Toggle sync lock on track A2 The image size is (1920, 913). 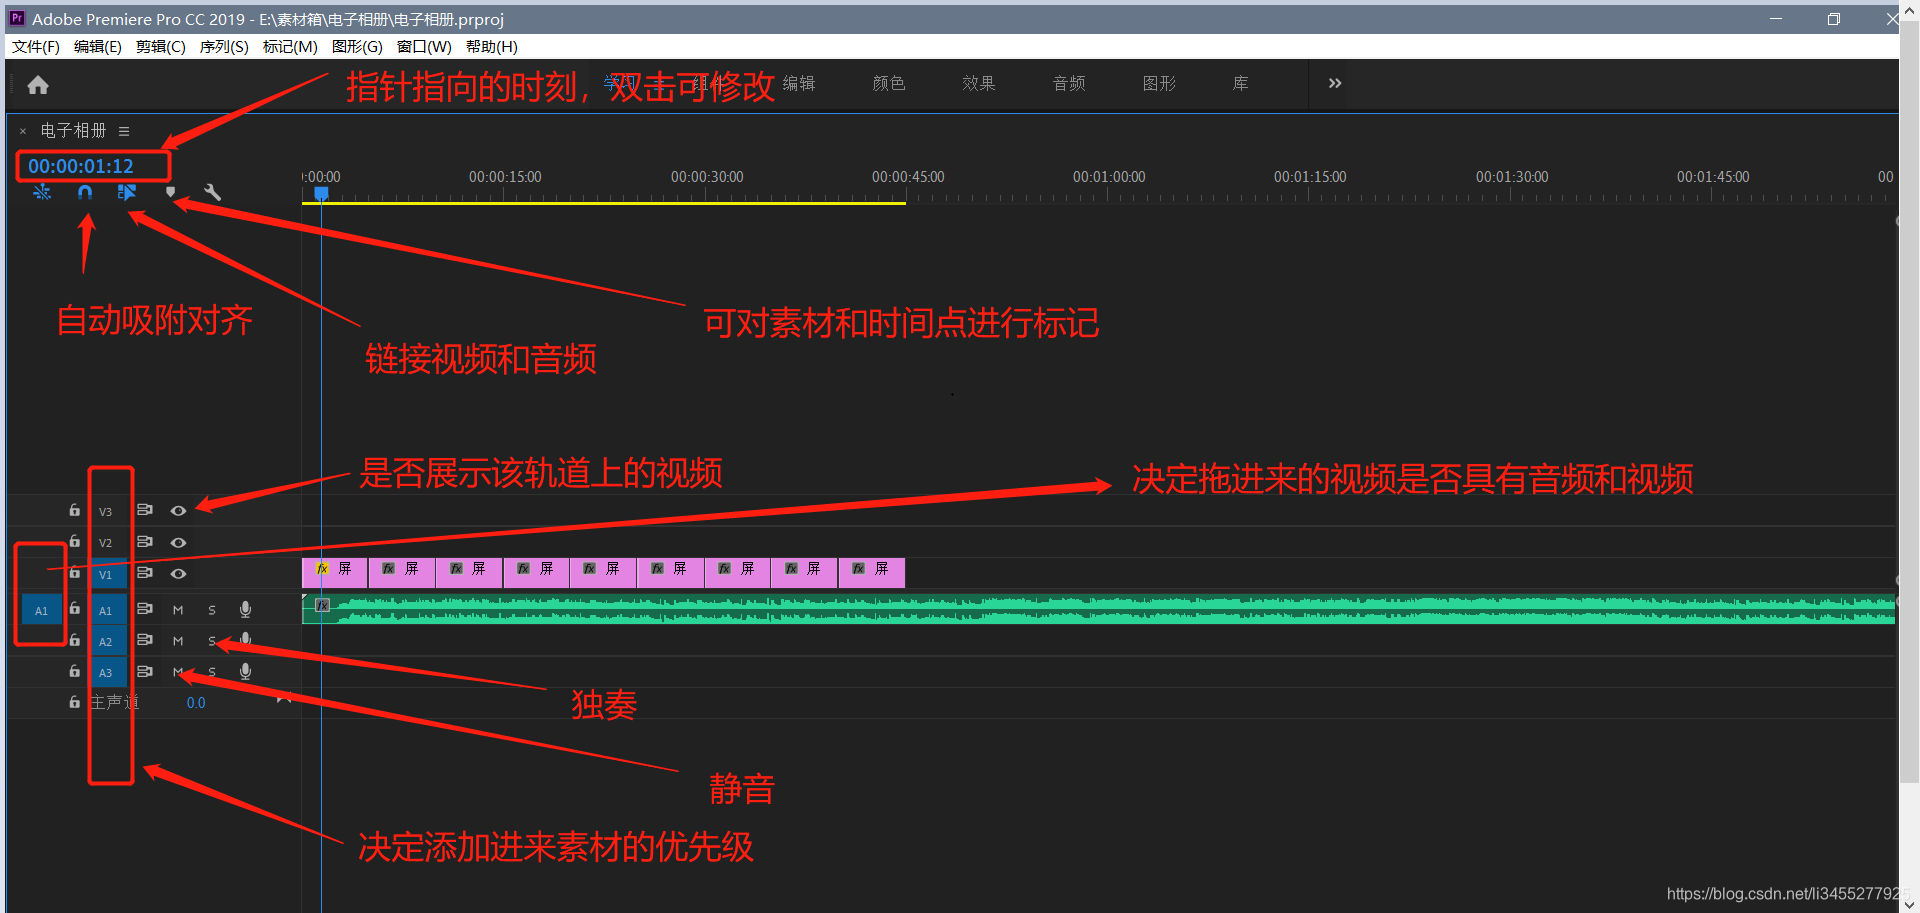[145, 640]
